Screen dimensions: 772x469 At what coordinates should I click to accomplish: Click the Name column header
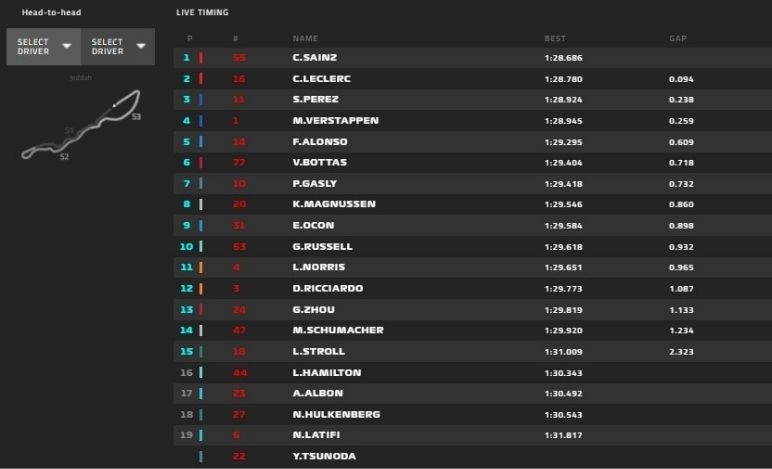[305, 38]
